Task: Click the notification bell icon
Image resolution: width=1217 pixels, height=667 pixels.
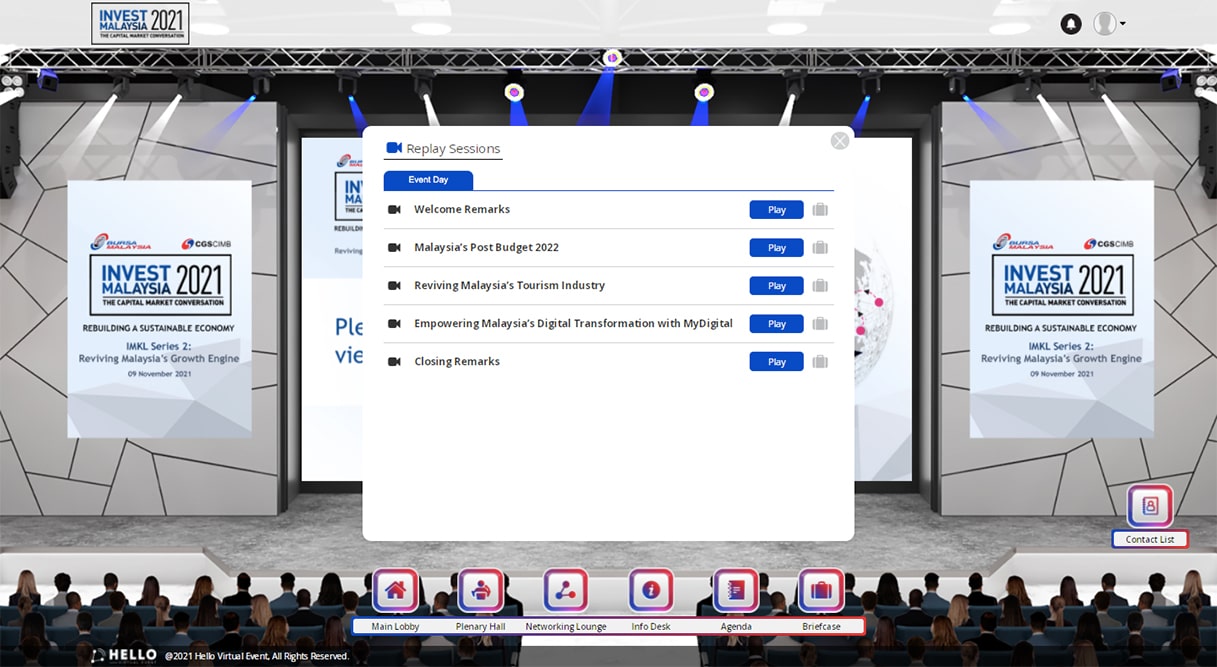Action: tap(1071, 24)
